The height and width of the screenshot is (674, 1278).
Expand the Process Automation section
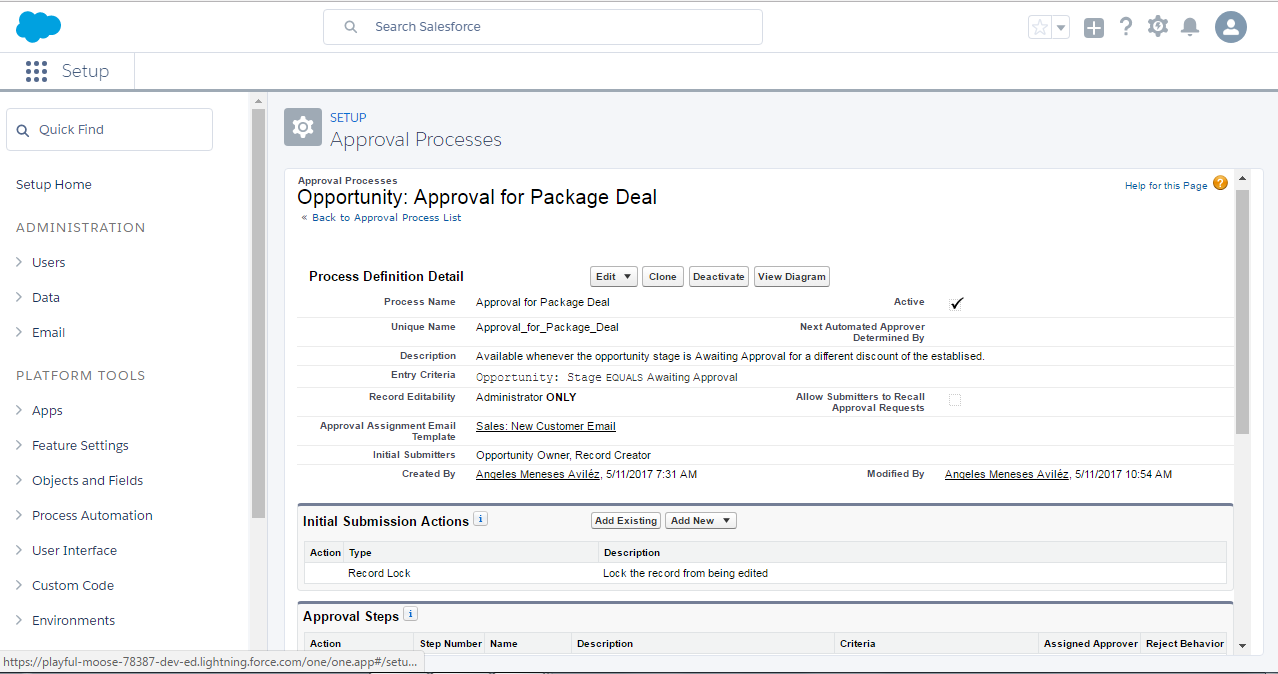92,515
